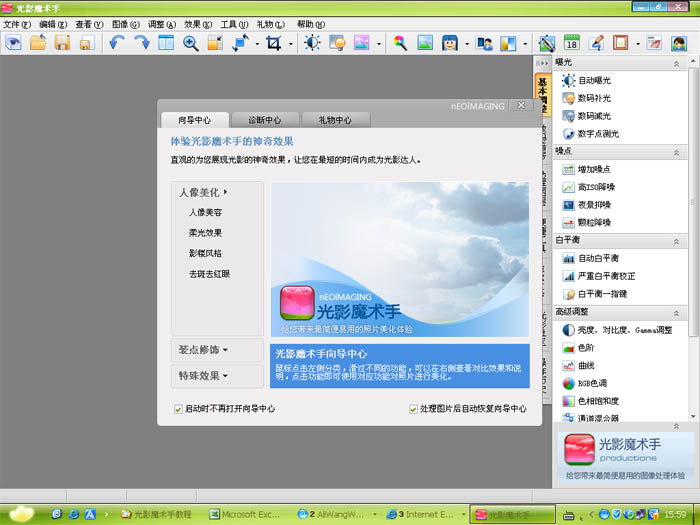Open the 色相饱和度 adjustment

(590, 401)
